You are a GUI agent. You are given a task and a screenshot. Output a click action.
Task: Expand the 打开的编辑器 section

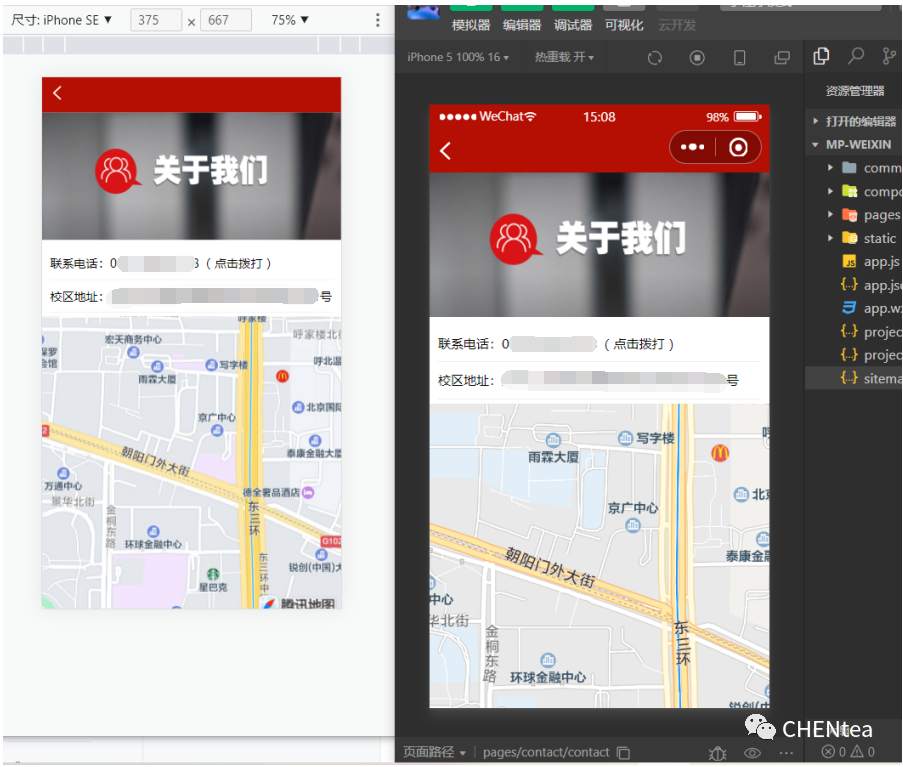855,121
